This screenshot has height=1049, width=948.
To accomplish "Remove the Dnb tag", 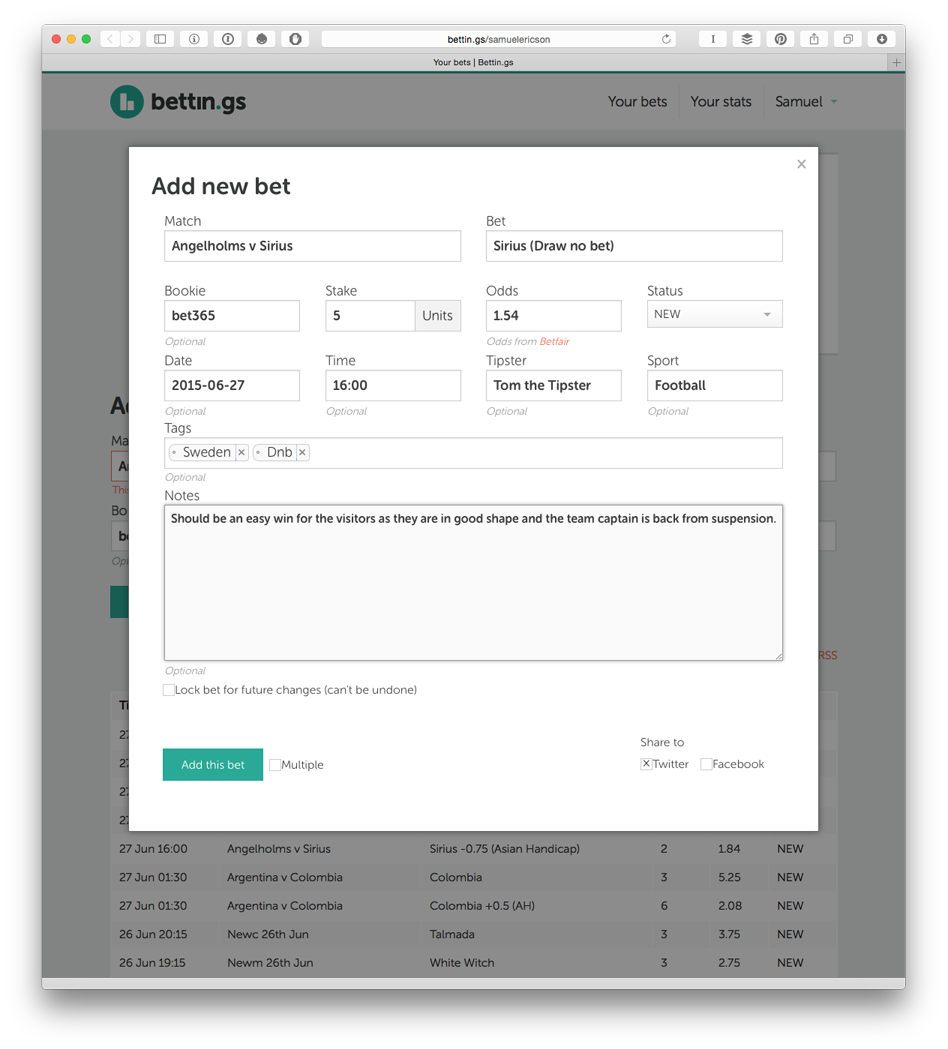I will coord(302,453).
